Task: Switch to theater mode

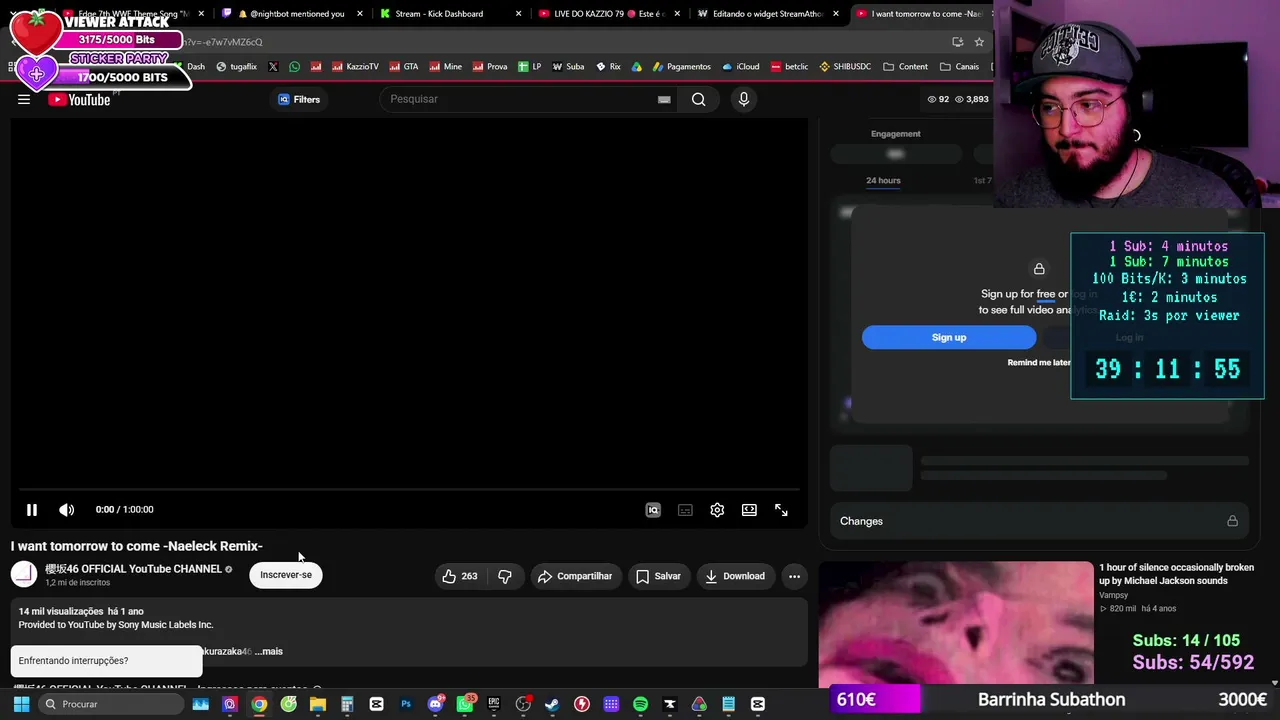Action: pos(749,510)
